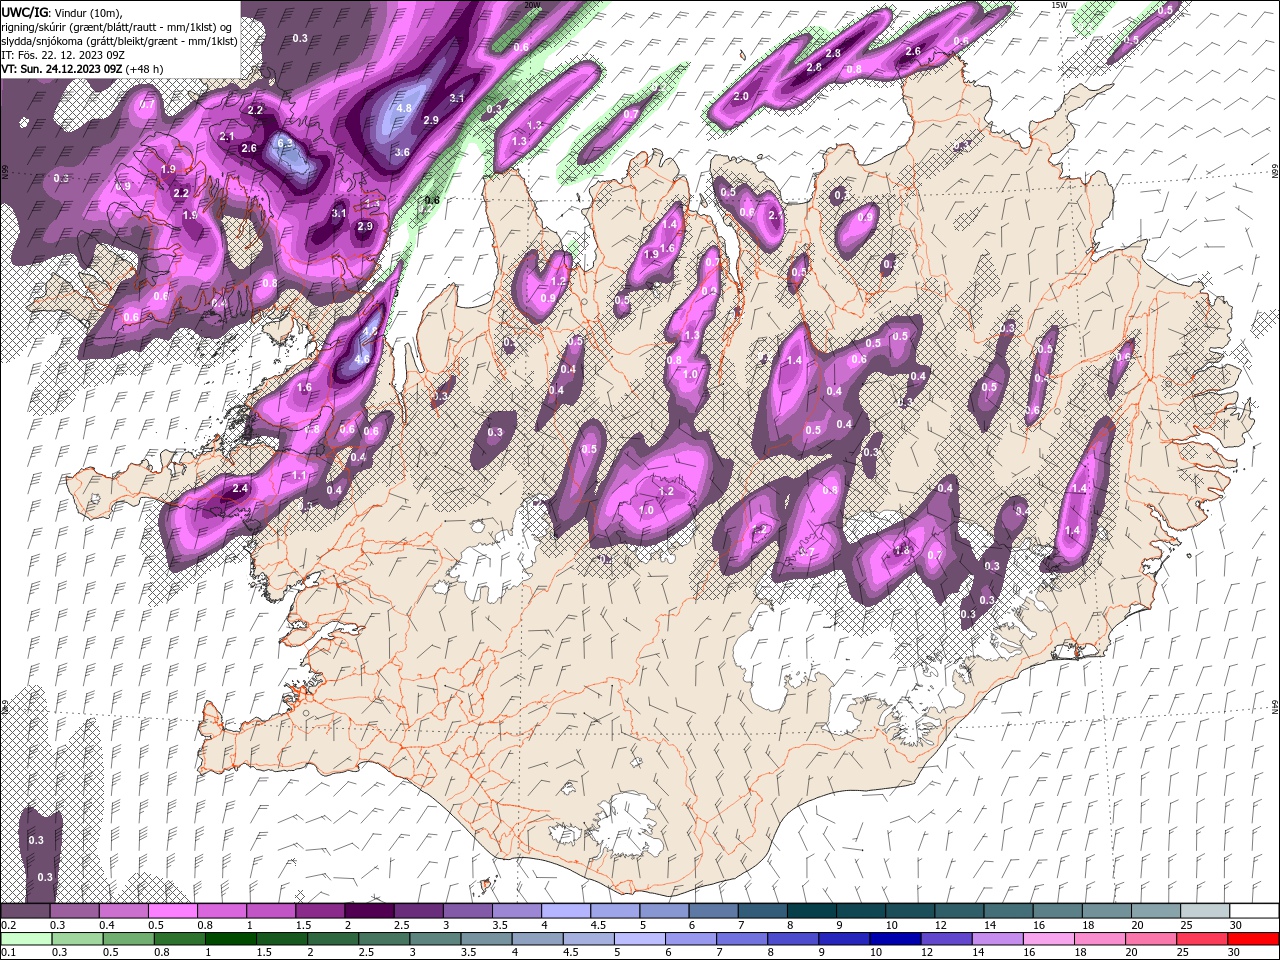Click the '3.6' precipitation value on the map
Screen dimensions: 1280x960
pyautogui.click(x=402, y=152)
